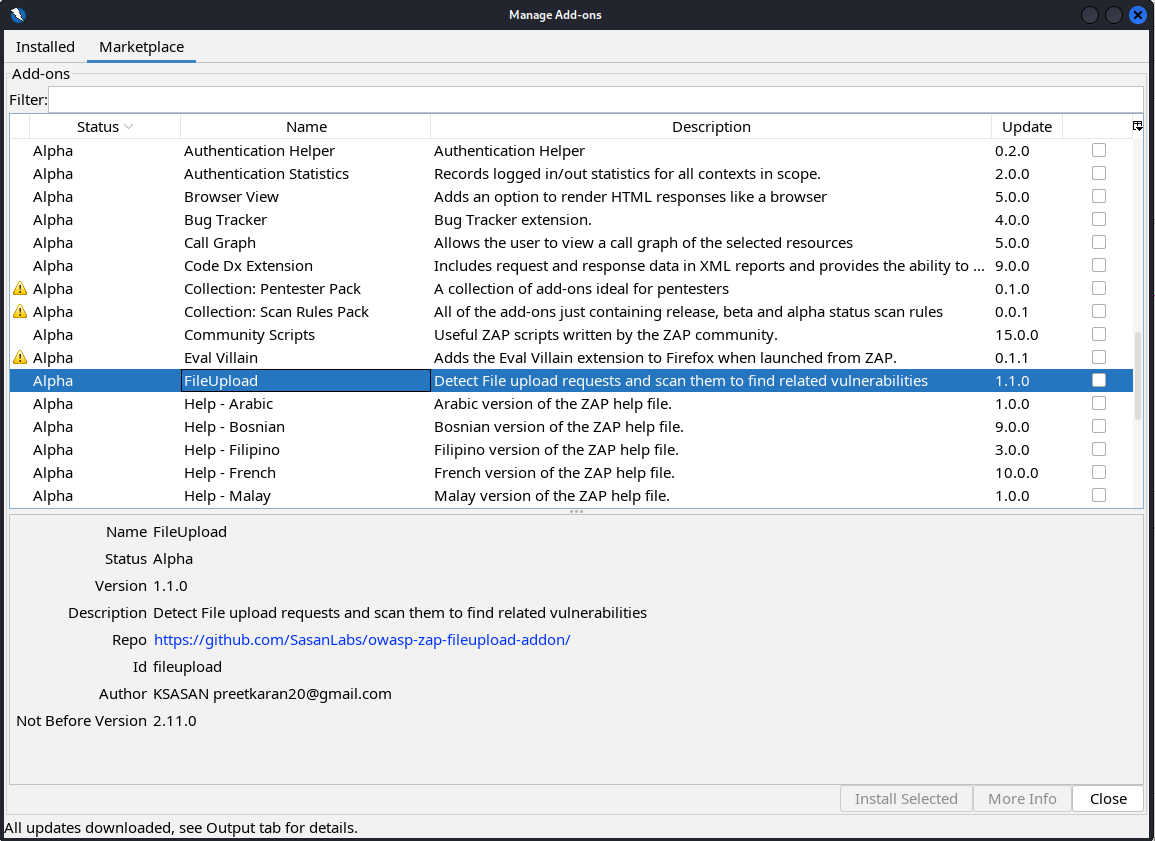The width and height of the screenshot is (1155, 841).
Task: Enable the Call Graph checkbox
Action: [x=1098, y=242]
